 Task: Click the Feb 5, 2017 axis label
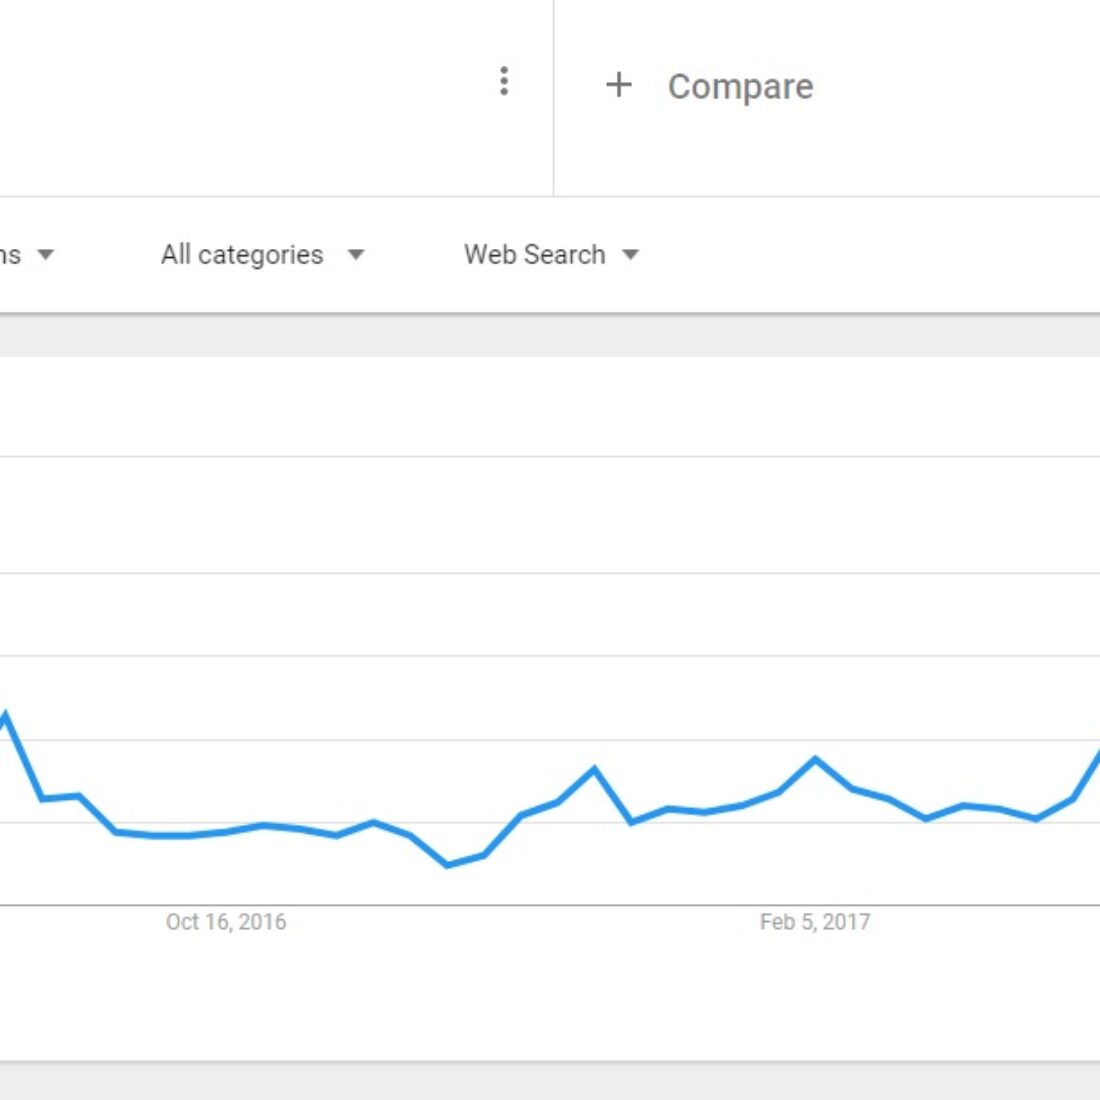pyautogui.click(x=815, y=922)
